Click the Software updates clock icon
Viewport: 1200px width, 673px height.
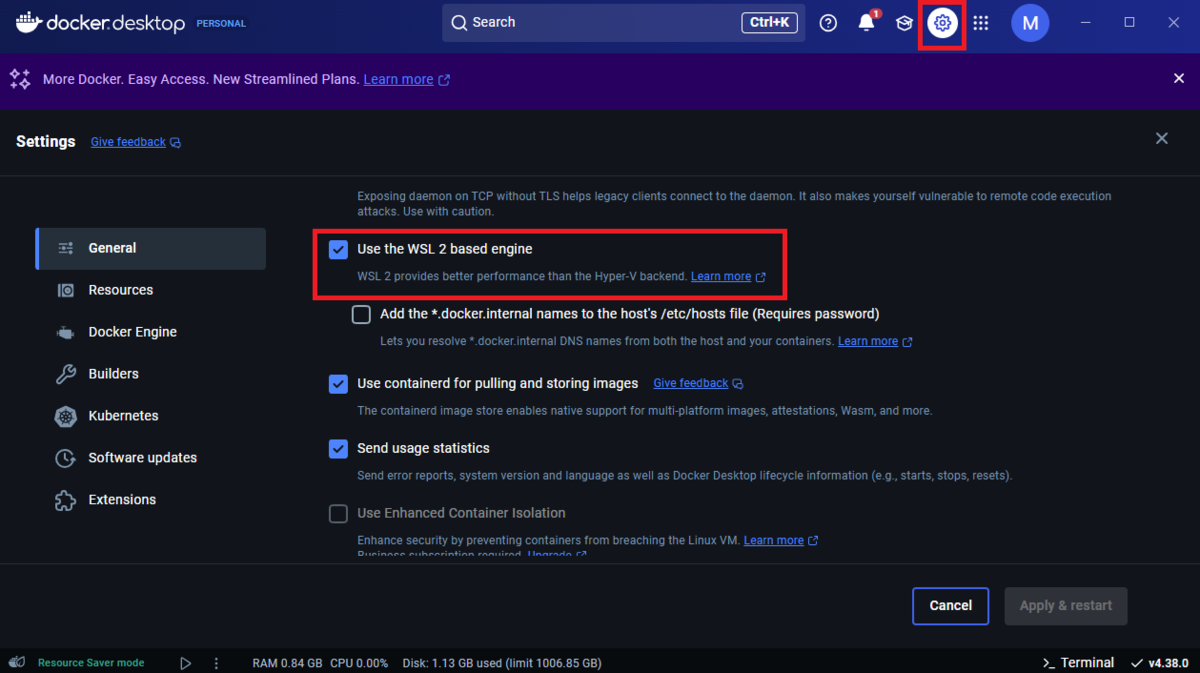tap(66, 458)
